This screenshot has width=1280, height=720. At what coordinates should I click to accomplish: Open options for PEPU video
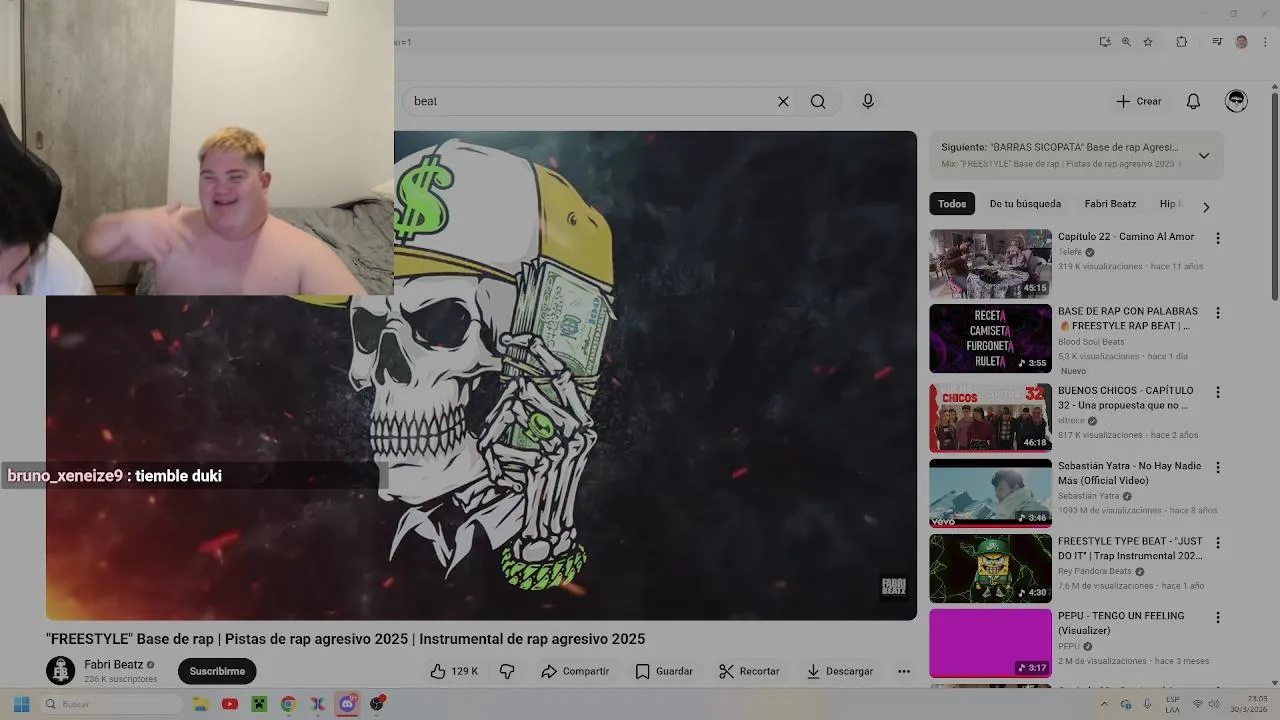1217,617
